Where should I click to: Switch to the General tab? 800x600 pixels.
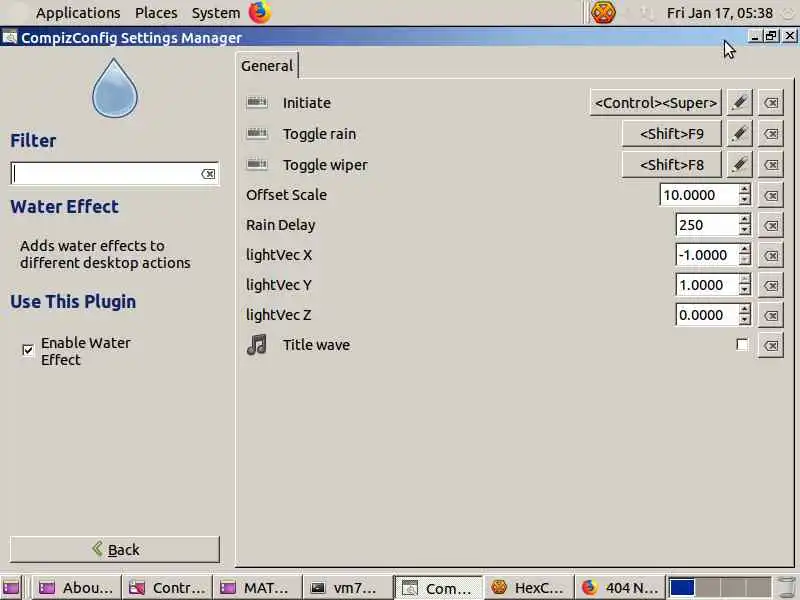pyautogui.click(x=267, y=66)
